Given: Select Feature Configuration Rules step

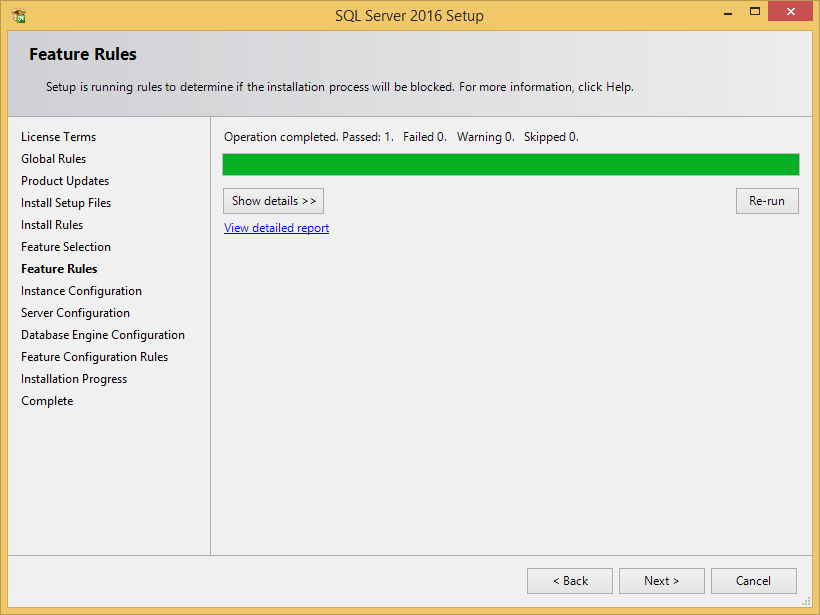Looking at the screenshot, I should coord(94,357).
